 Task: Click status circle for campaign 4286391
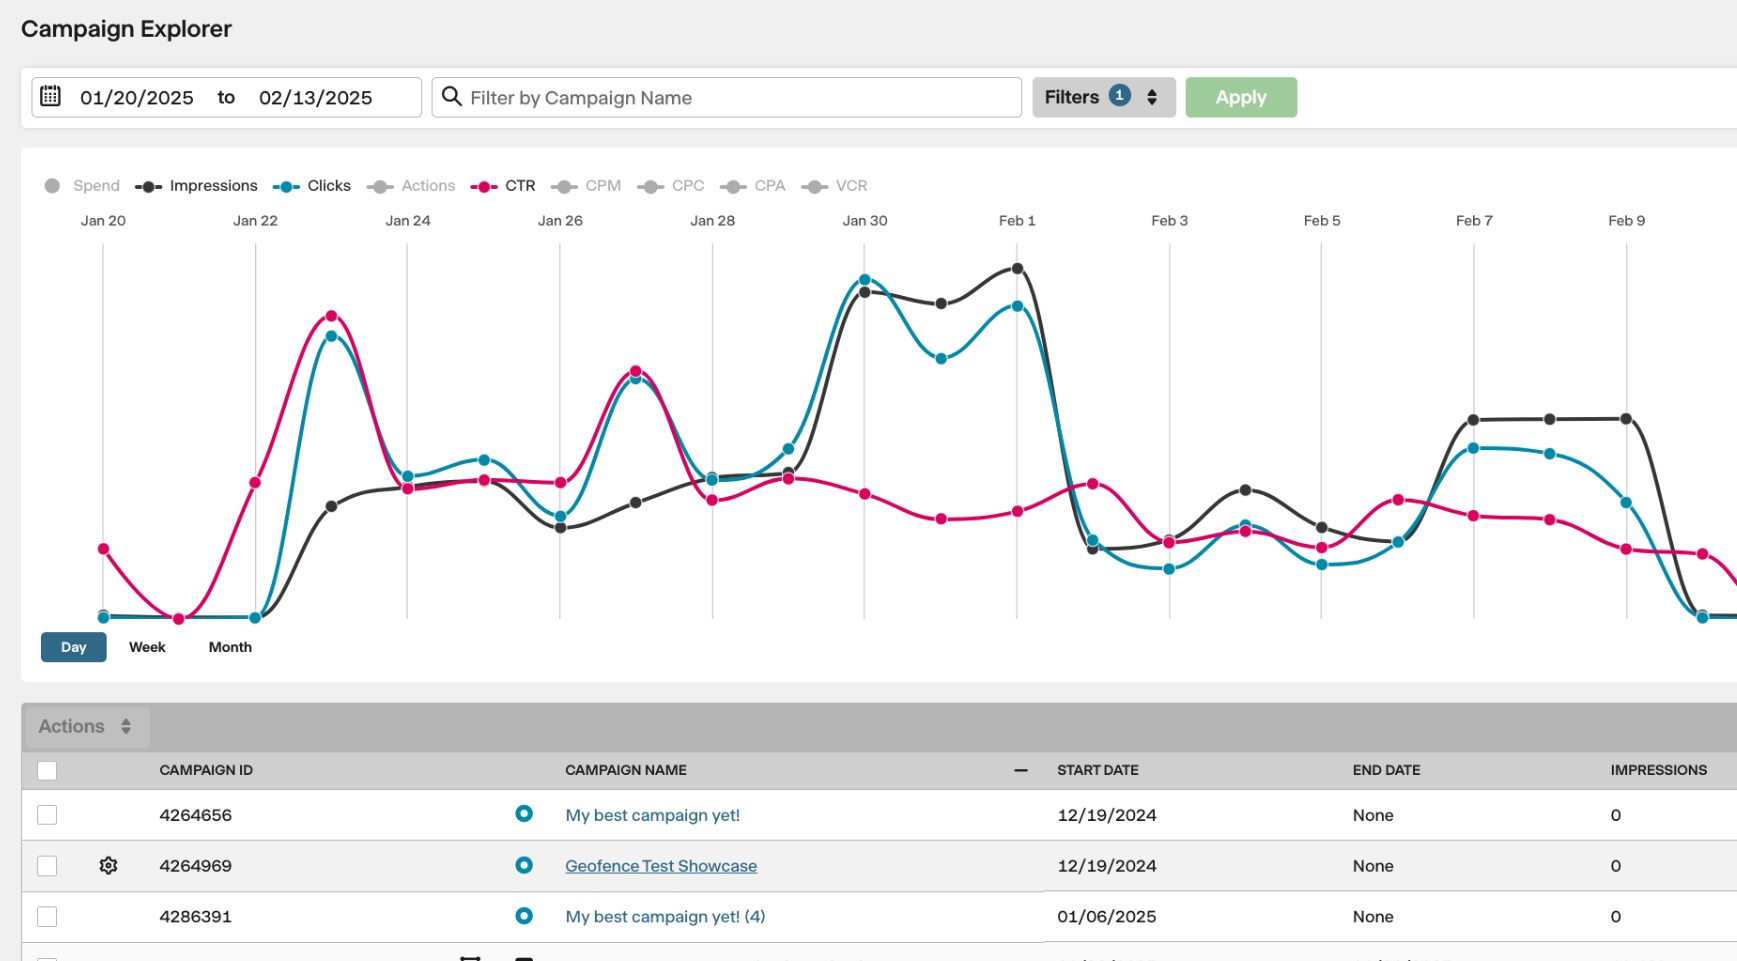click(524, 916)
